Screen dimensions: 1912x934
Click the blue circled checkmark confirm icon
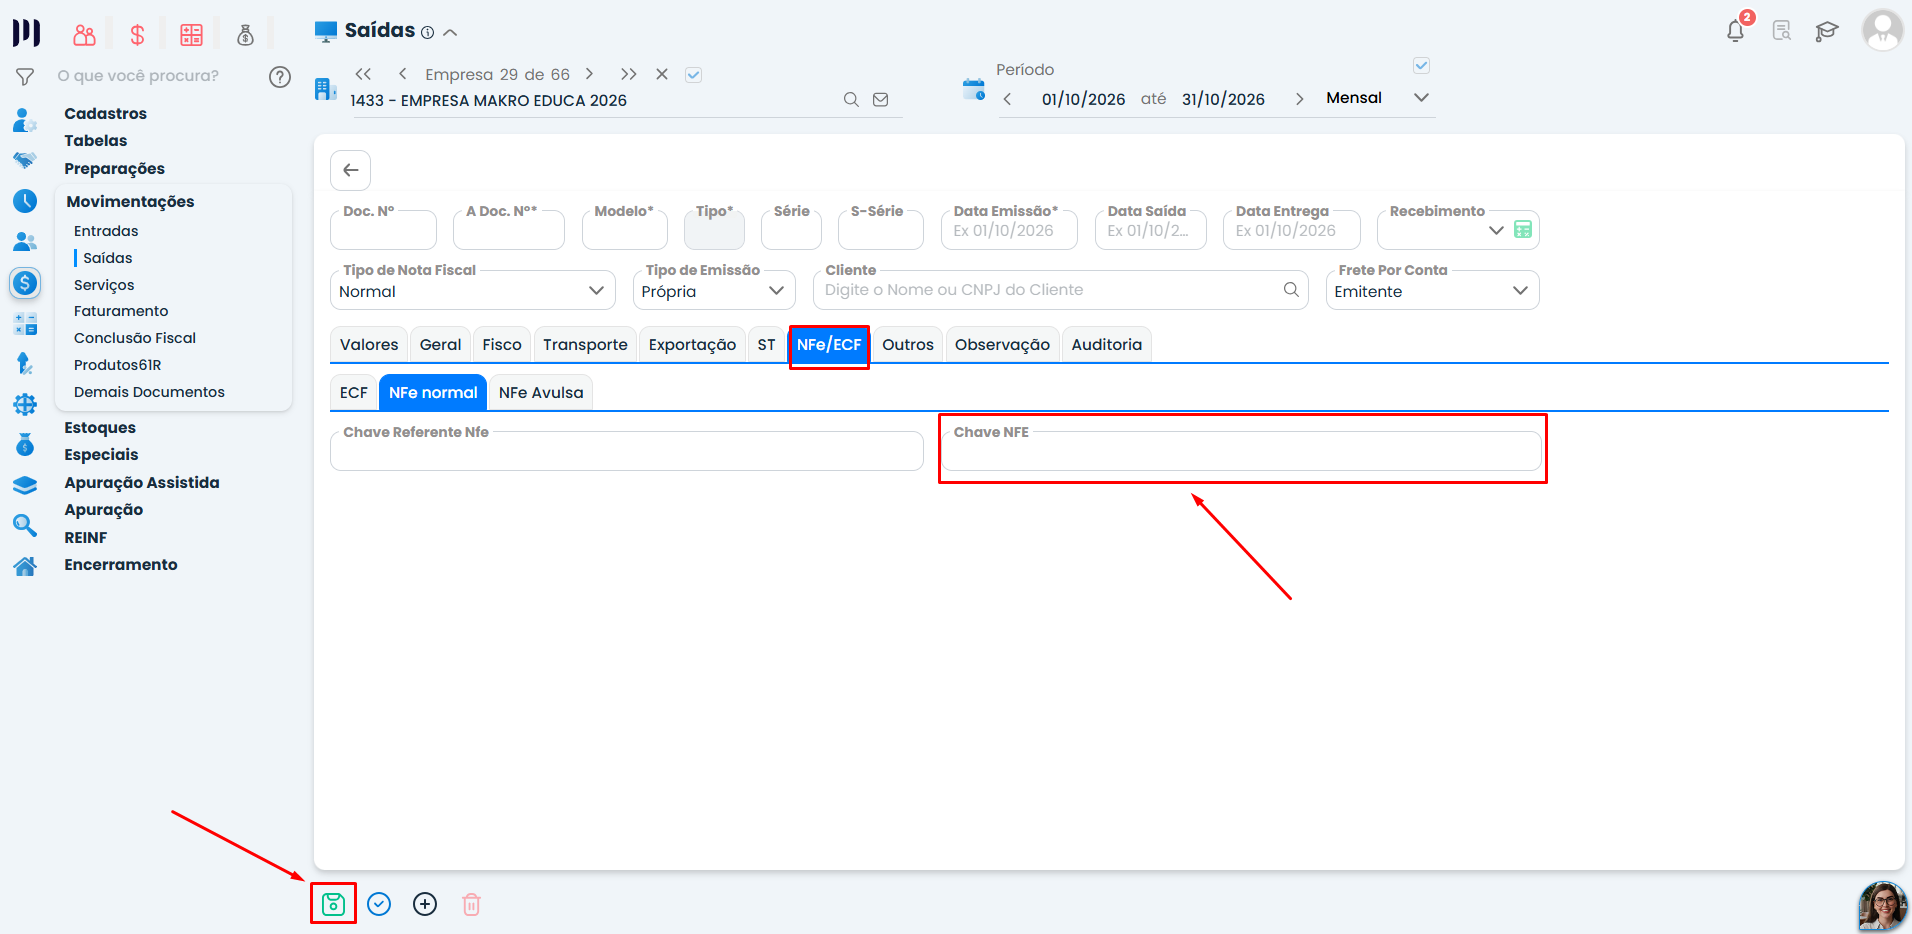pyautogui.click(x=379, y=904)
